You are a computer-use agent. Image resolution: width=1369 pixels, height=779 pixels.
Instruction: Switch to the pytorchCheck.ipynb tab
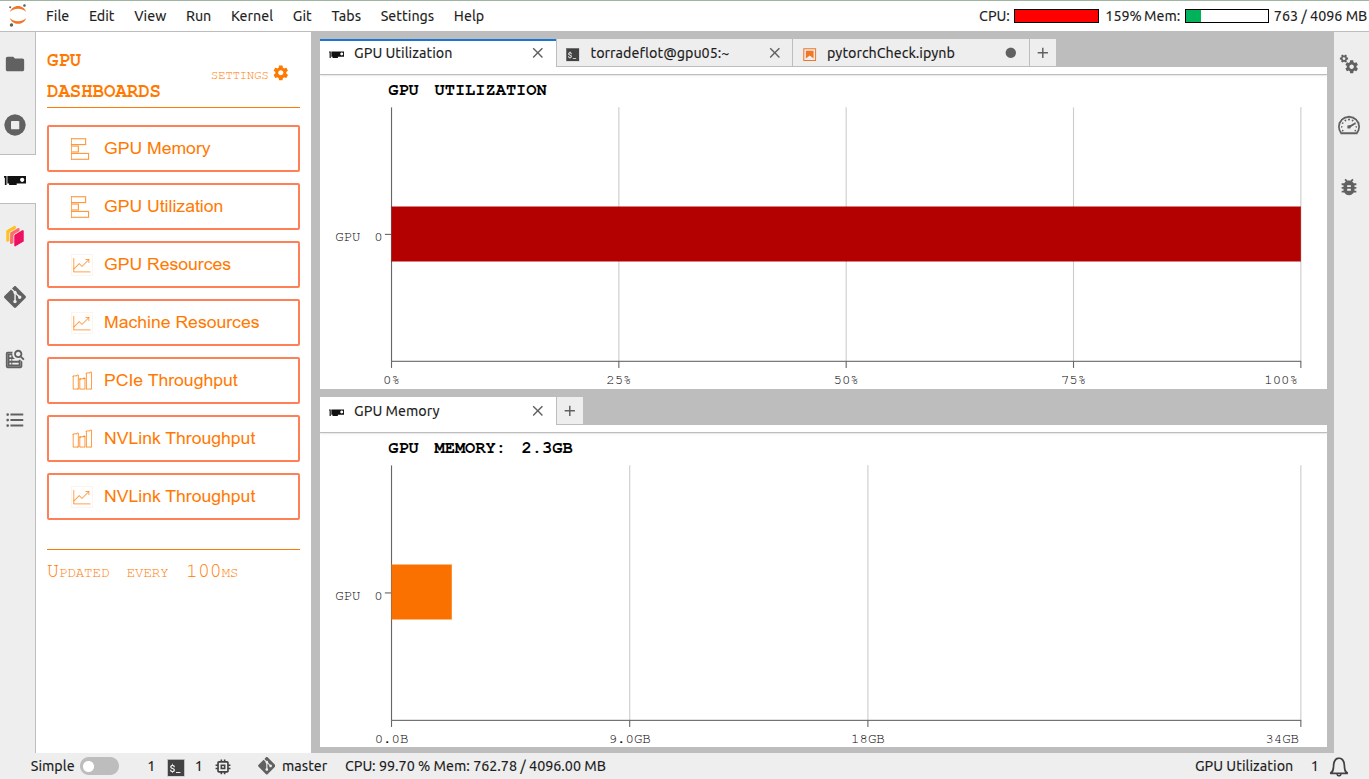(890, 53)
